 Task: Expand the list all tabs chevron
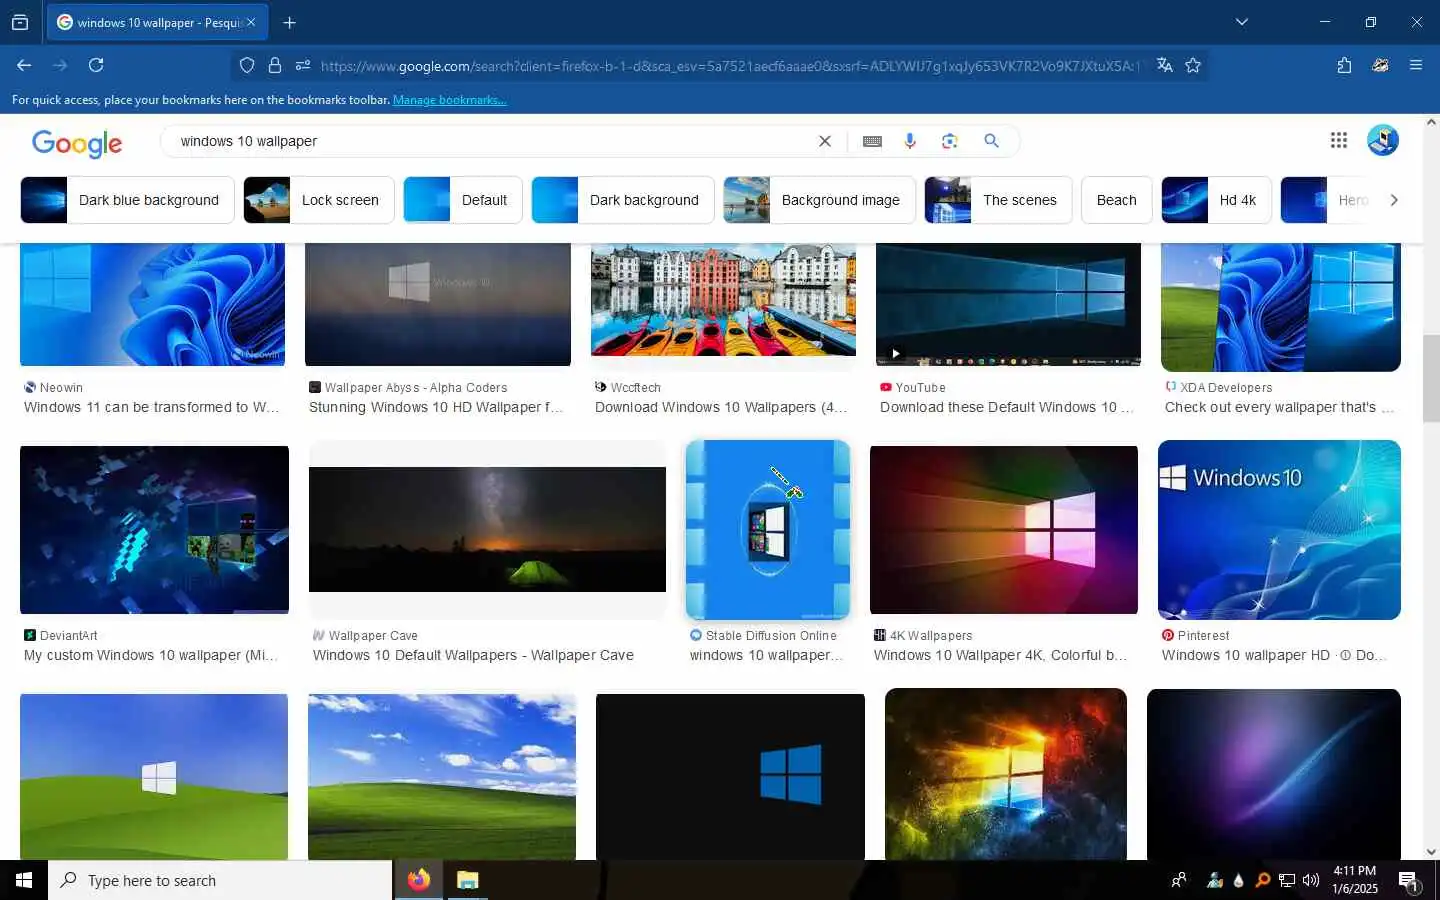(x=1242, y=22)
